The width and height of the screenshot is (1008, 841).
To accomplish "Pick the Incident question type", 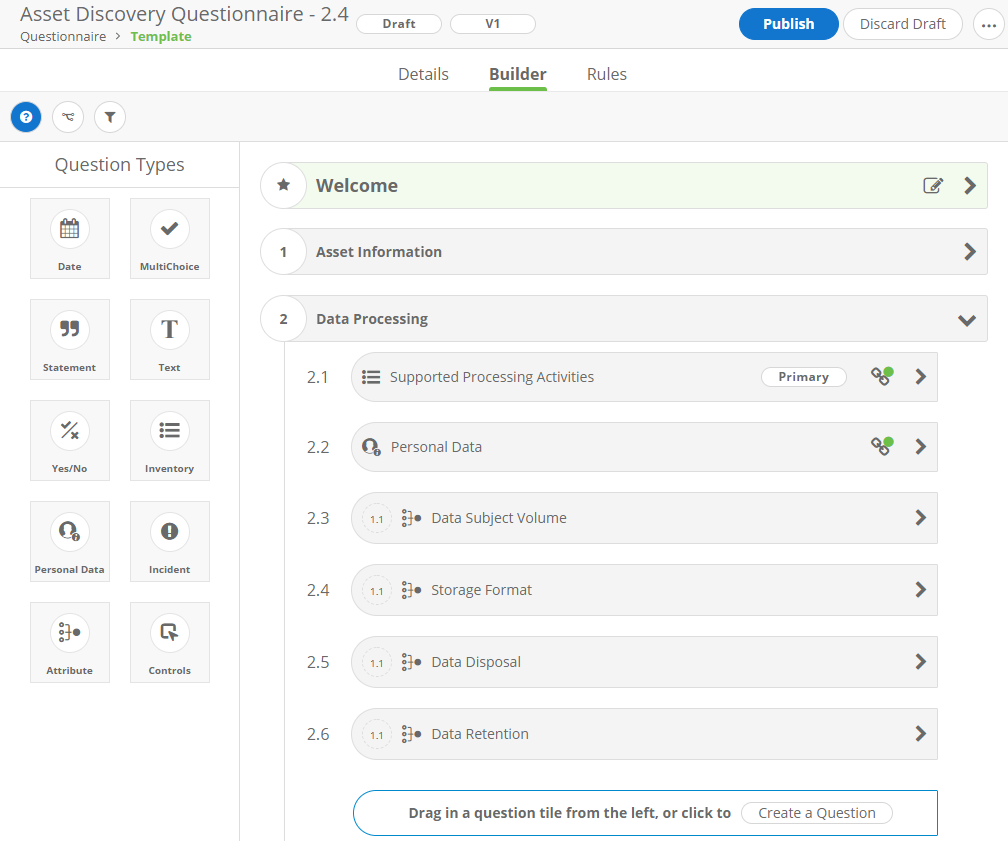I will coord(169,541).
